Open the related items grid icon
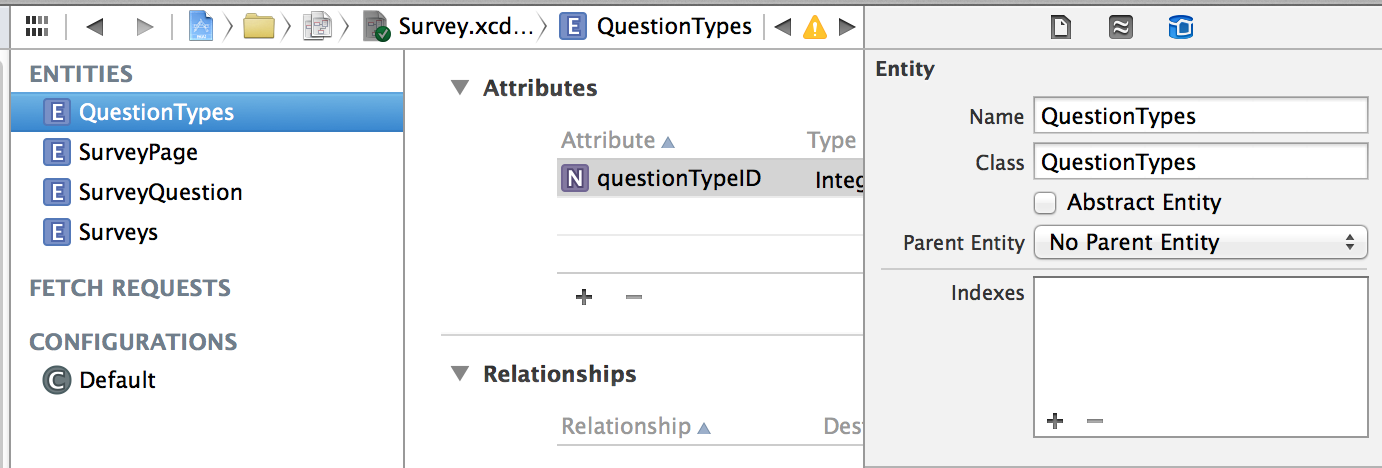 pos(37,26)
